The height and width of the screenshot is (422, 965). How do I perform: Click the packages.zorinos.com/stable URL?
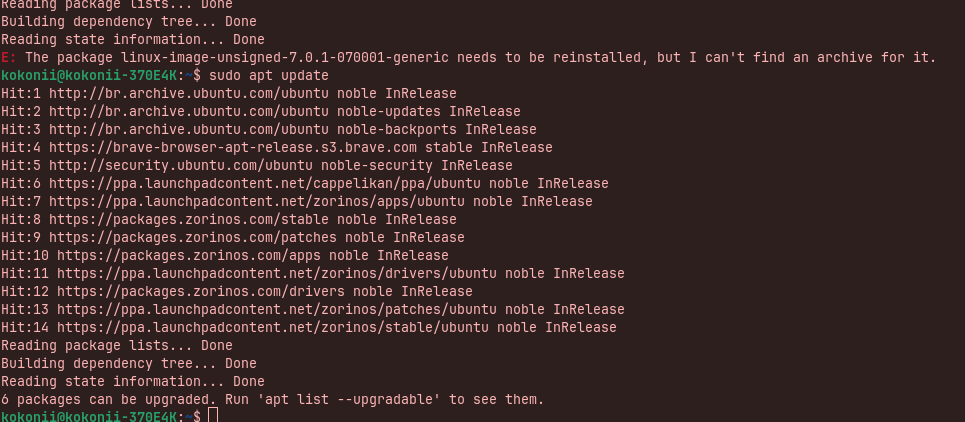pos(189,219)
